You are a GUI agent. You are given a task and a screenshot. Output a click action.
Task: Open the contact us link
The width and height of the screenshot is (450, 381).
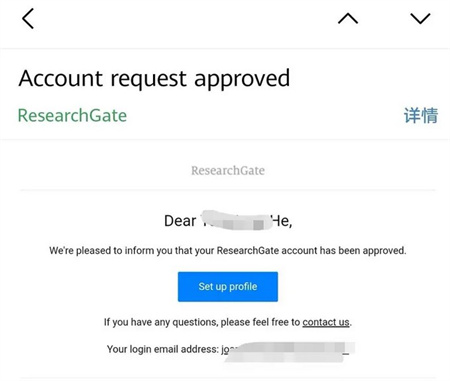click(x=326, y=322)
